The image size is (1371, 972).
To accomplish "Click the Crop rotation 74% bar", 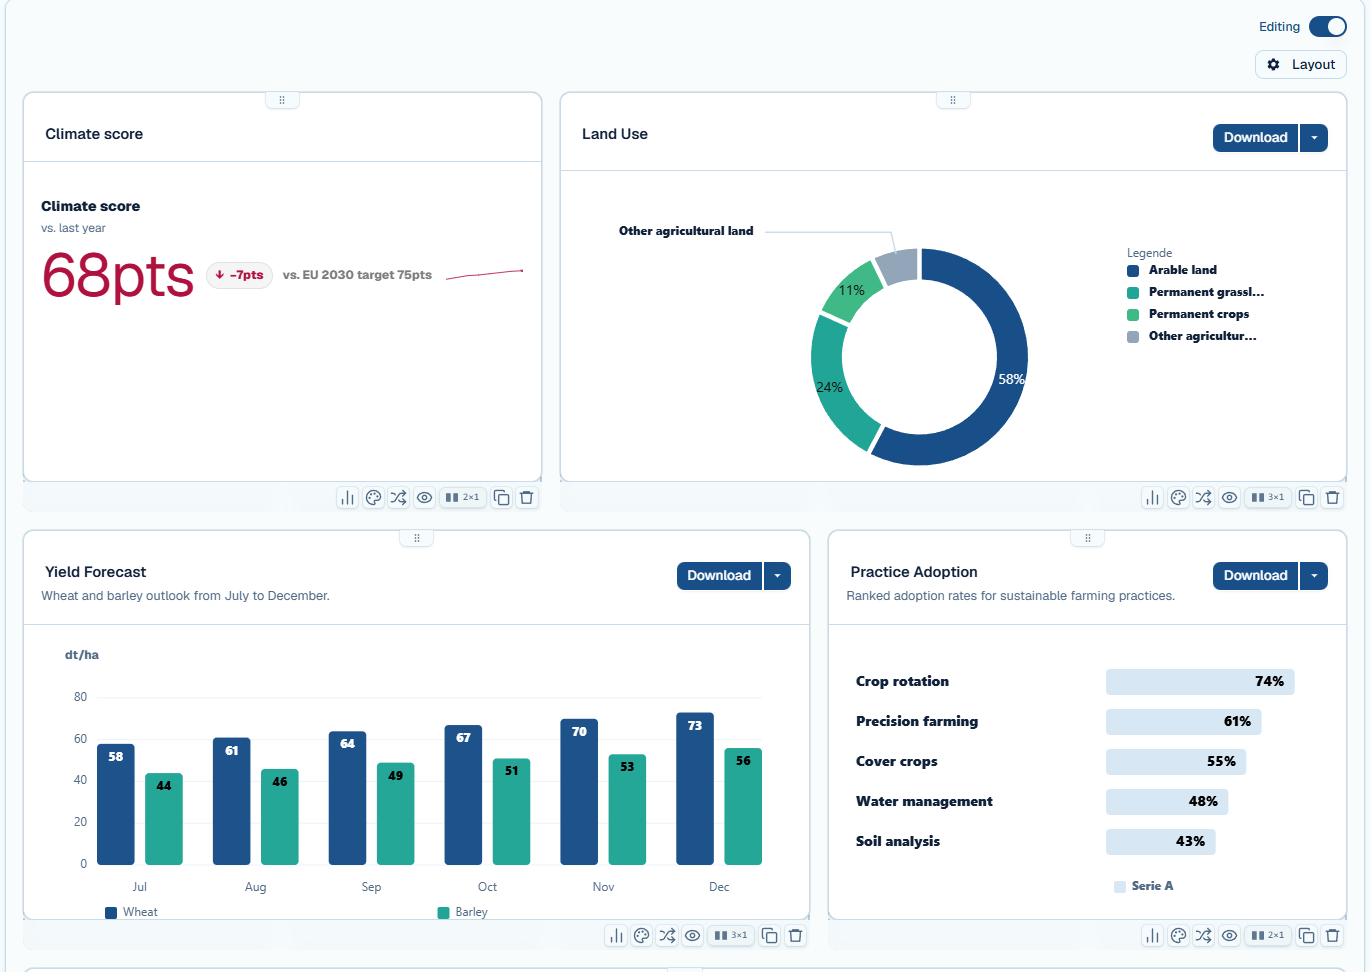I will click(x=1200, y=682).
